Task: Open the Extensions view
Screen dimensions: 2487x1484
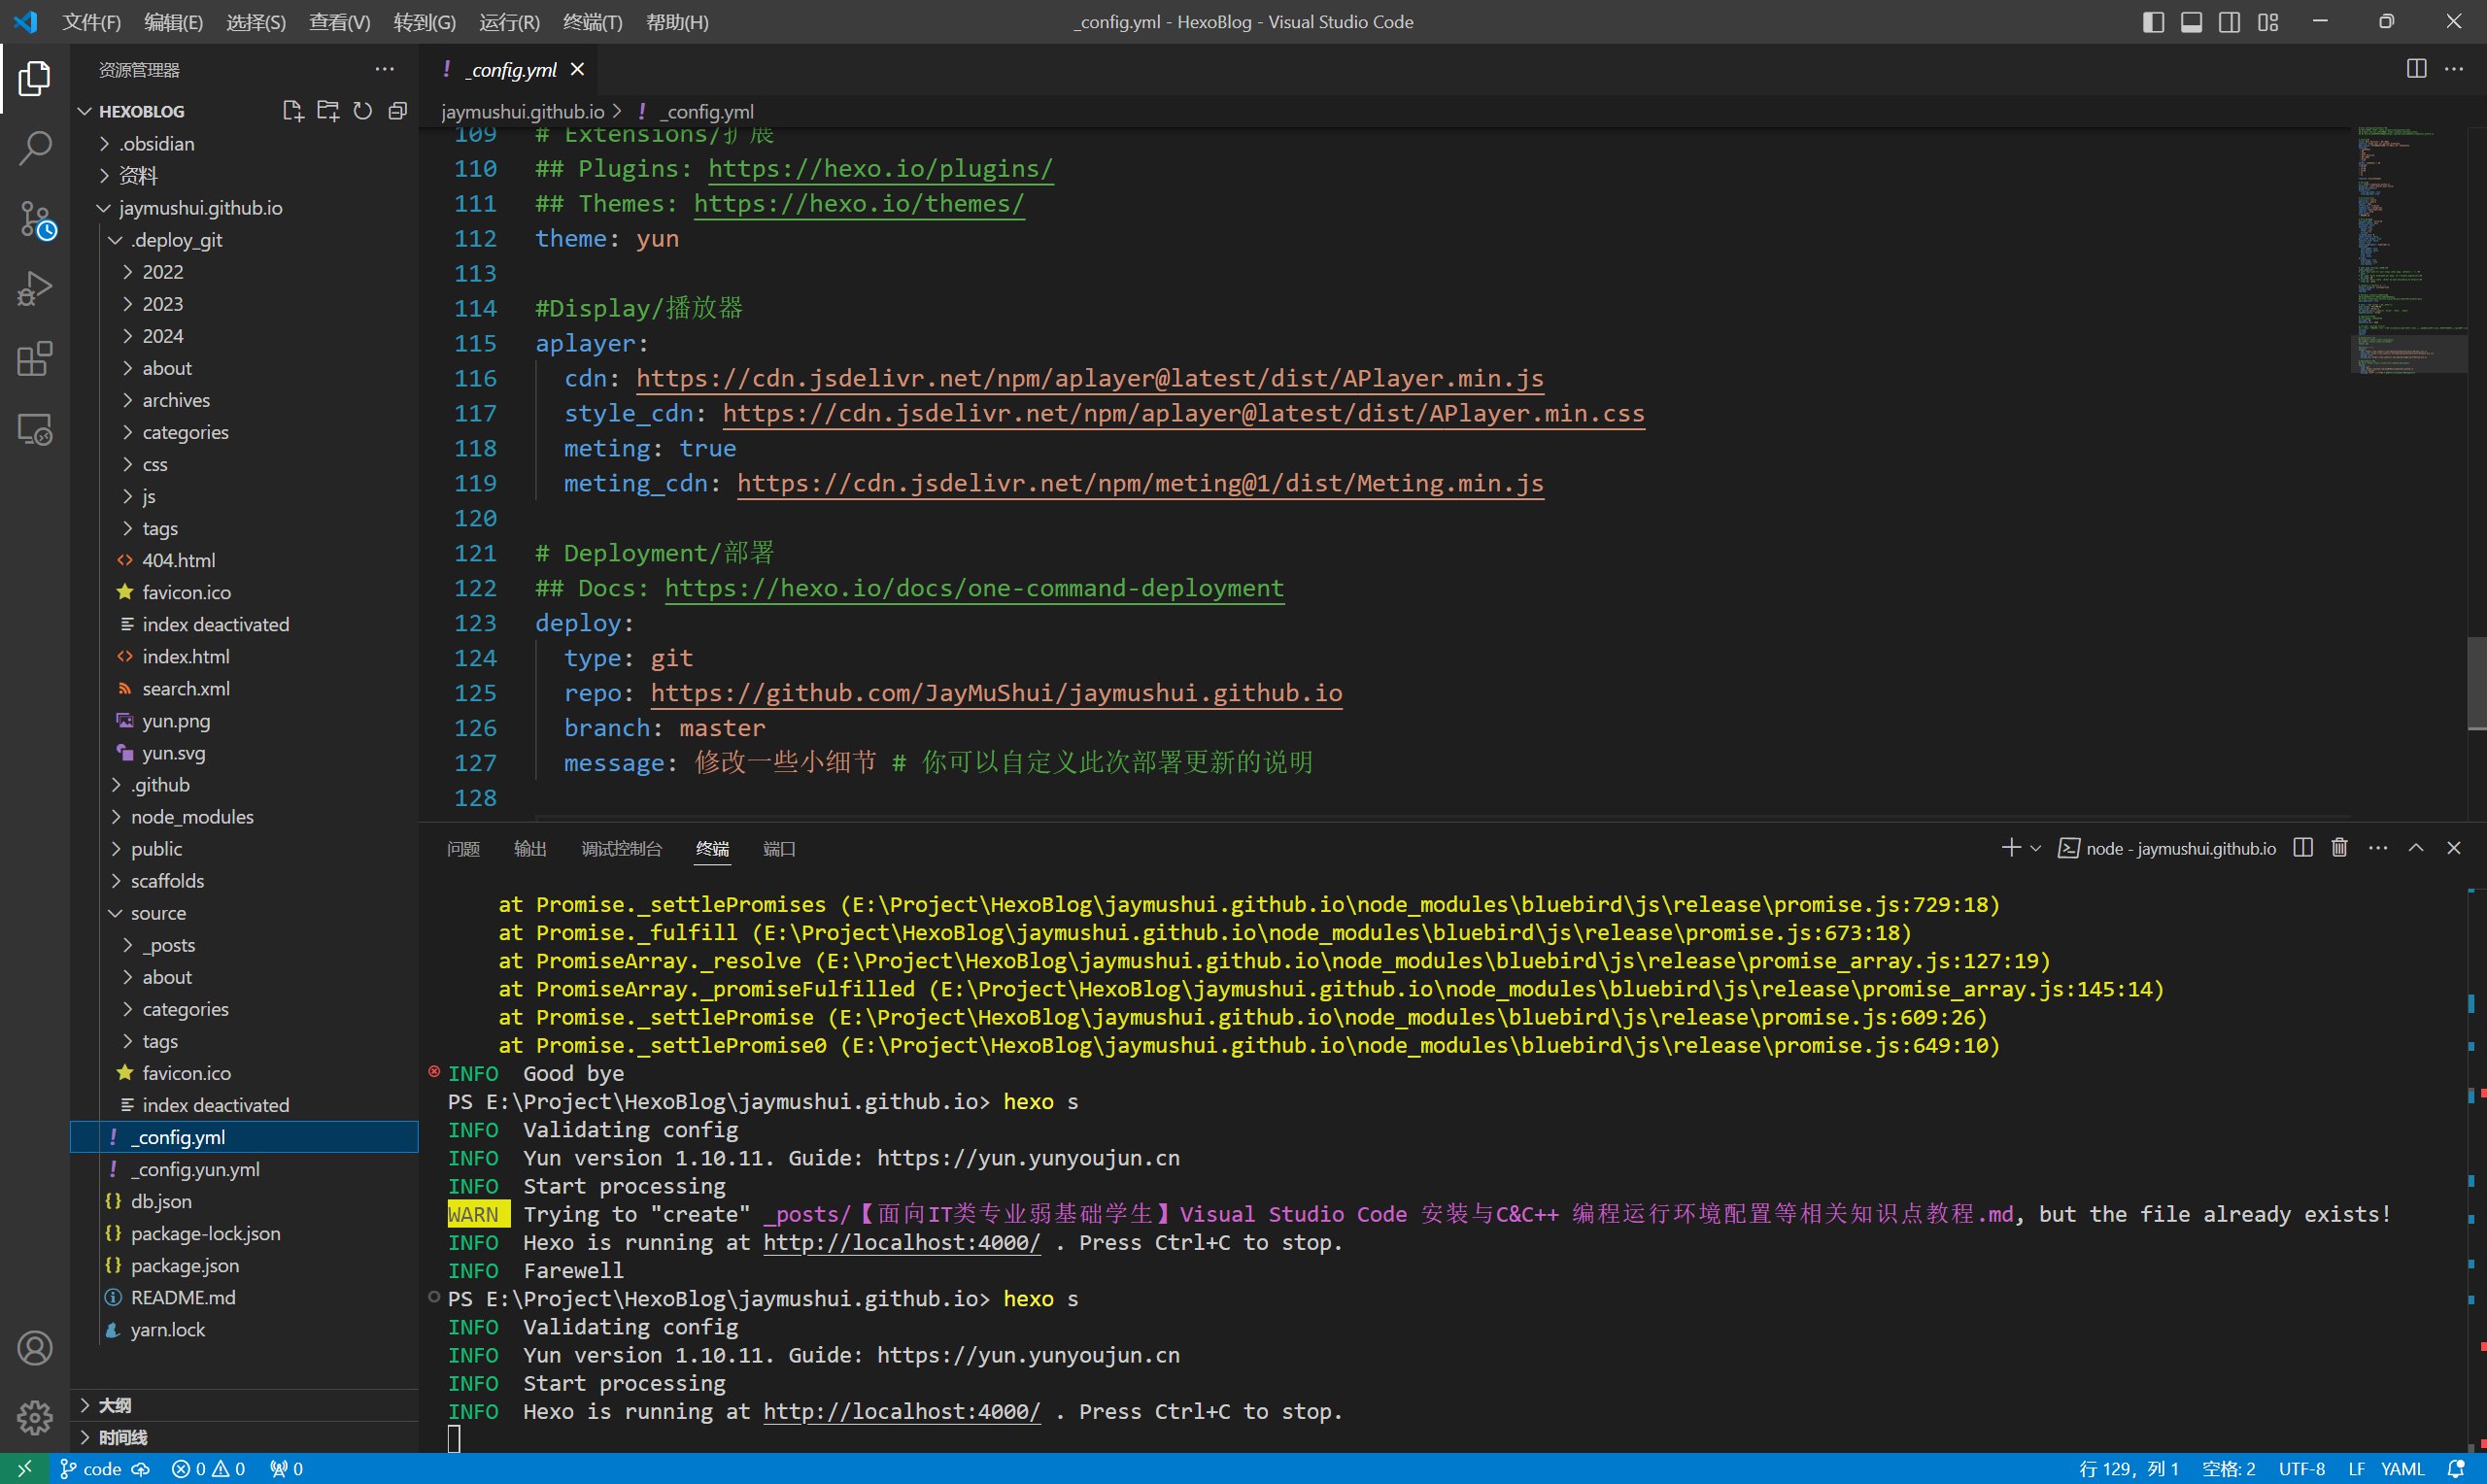Action: tap(35, 359)
